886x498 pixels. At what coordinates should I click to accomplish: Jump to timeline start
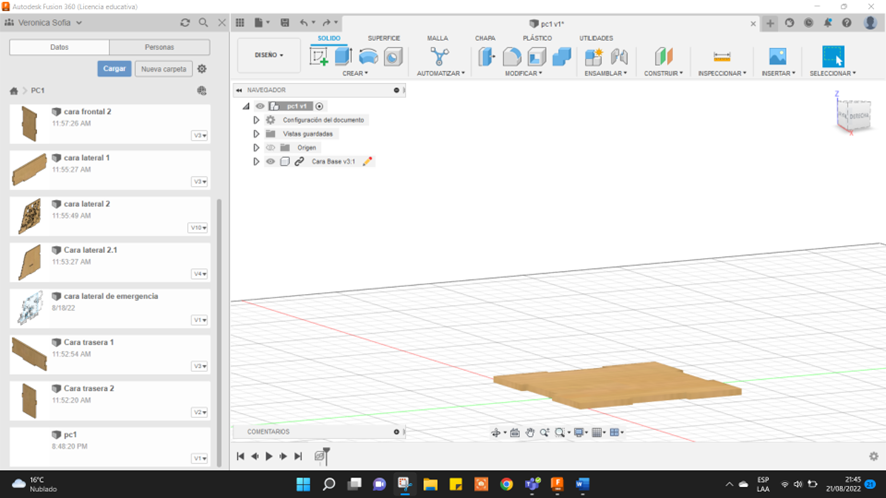pos(240,456)
